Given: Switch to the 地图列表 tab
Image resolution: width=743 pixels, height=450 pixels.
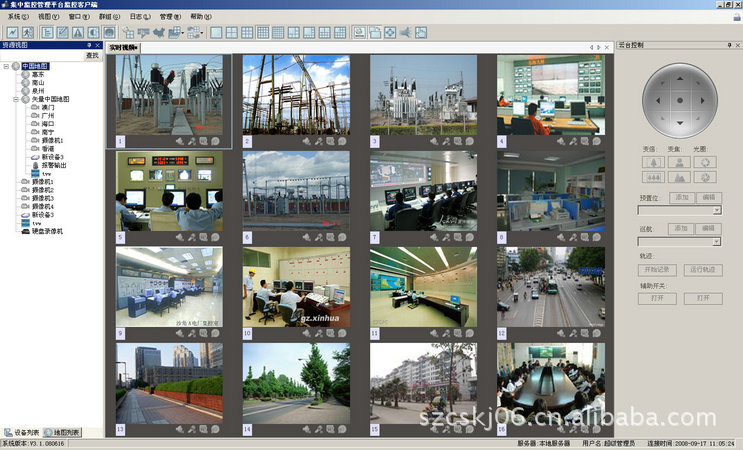Looking at the screenshot, I should (x=62, y=432).
